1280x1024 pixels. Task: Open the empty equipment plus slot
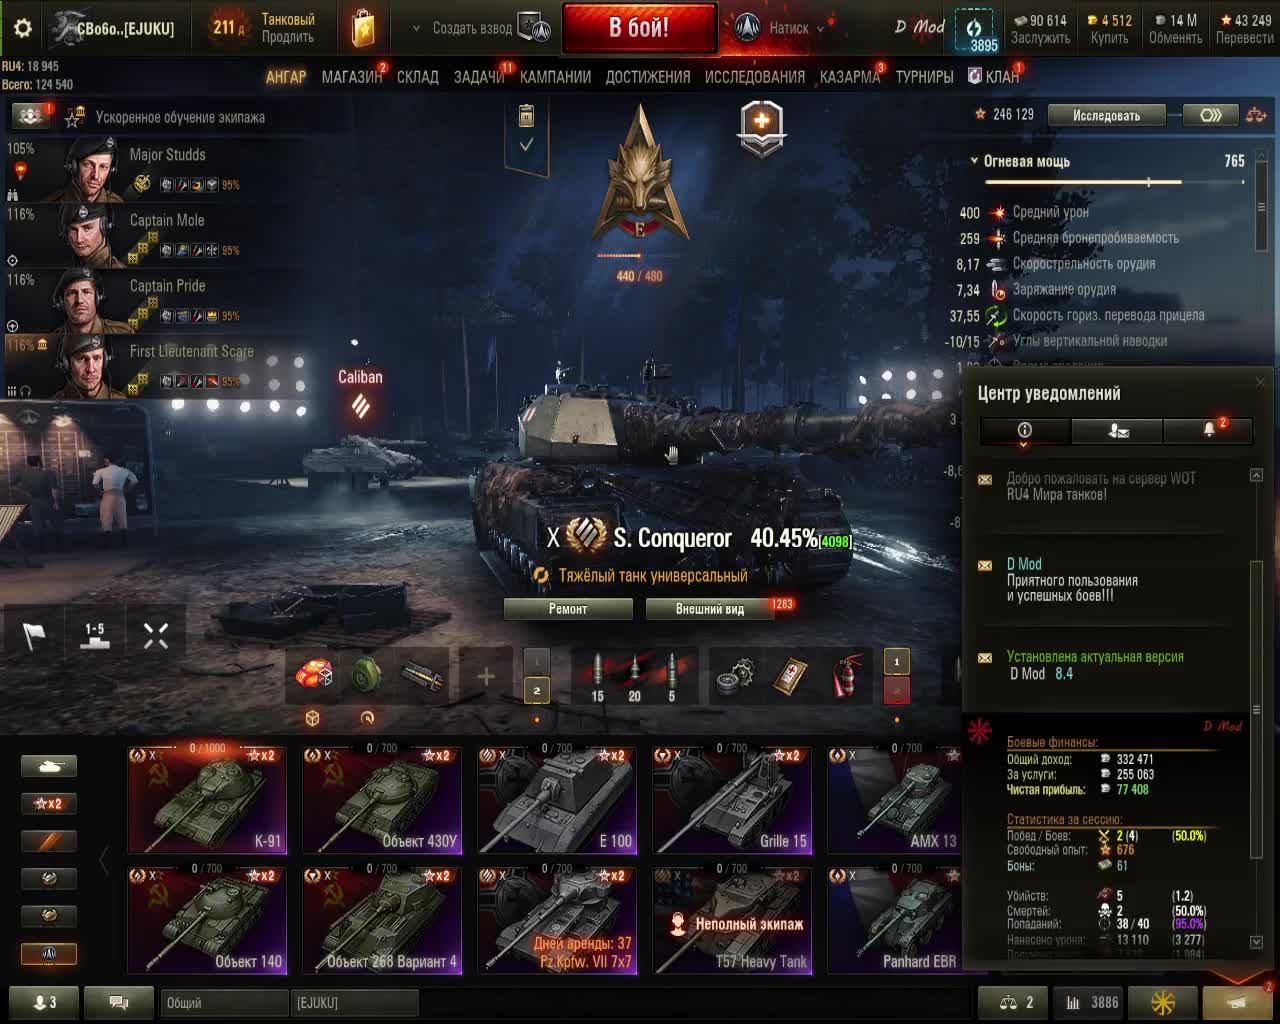coord(485,677)
